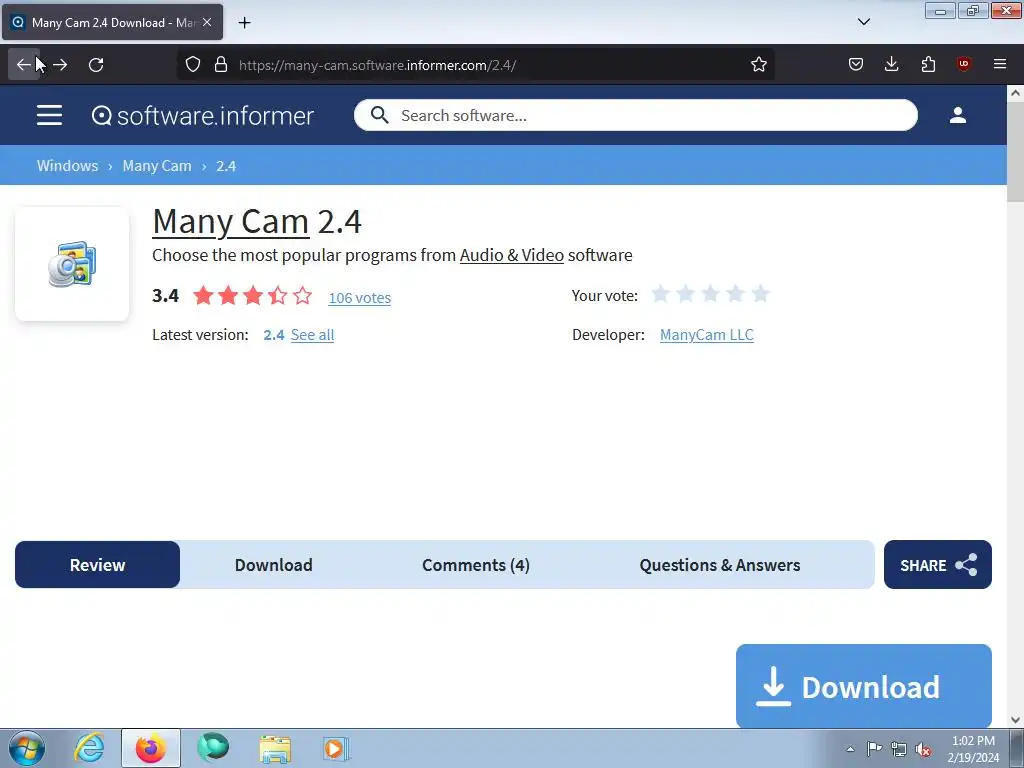Select the Review tab
This screenshot has width=1024, height=768.
[x=97, y=565]
